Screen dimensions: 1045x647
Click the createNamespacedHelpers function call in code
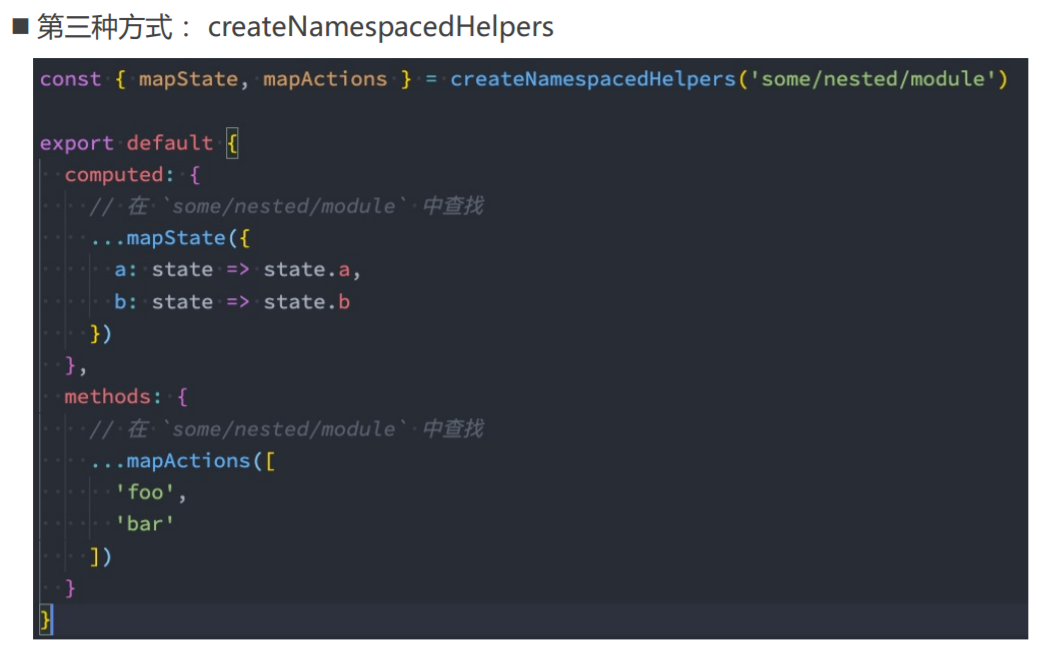pos(592,79)
